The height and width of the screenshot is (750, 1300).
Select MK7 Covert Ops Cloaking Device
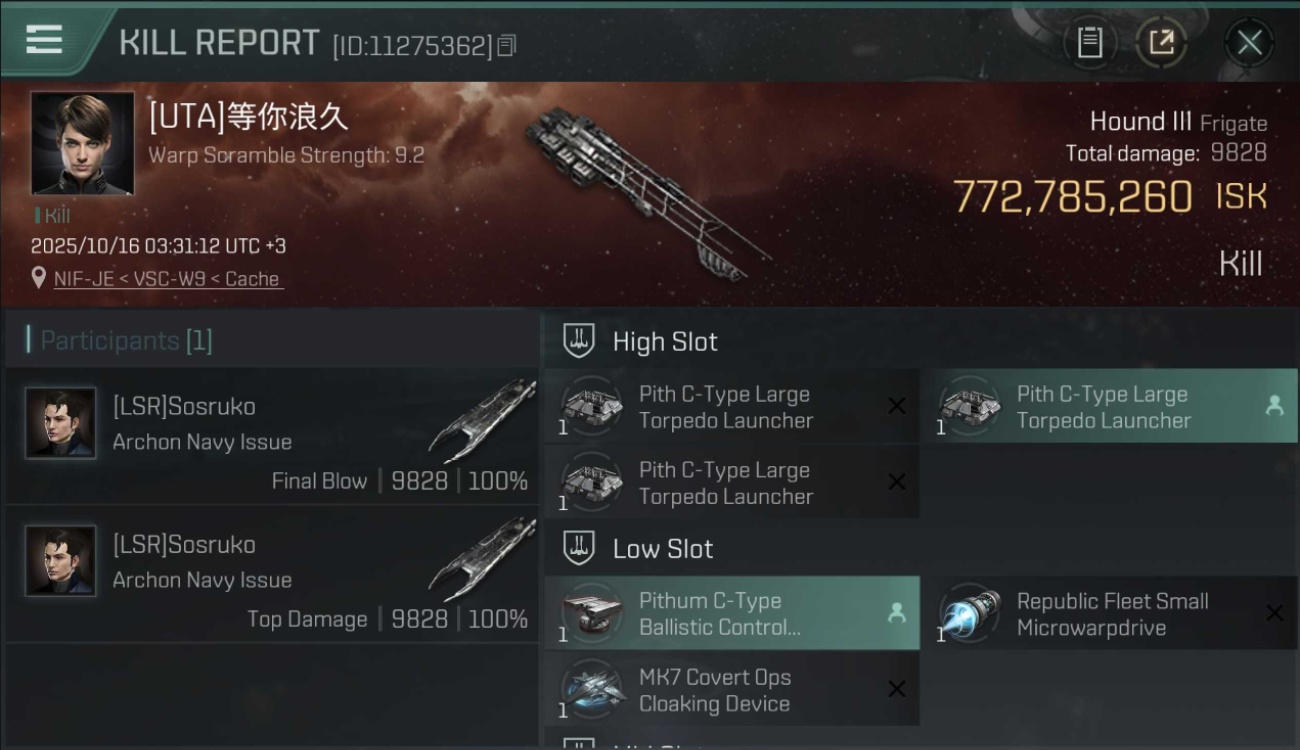click(x=732, y=689)
